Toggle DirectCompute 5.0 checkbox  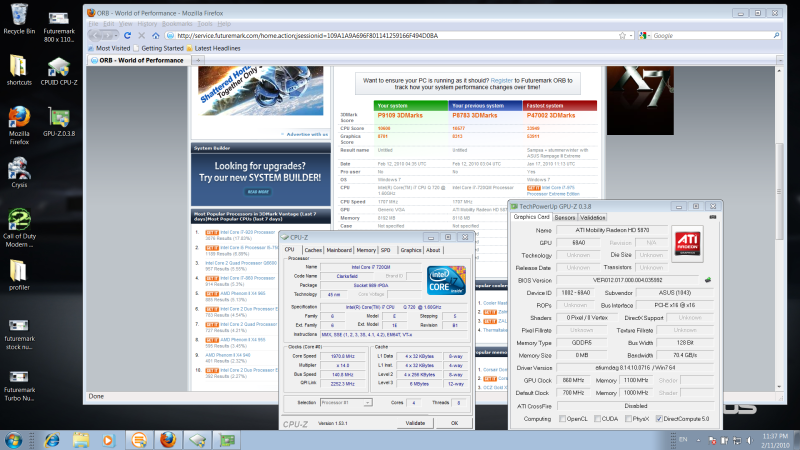pyautogui.click(x=659, y=419)
